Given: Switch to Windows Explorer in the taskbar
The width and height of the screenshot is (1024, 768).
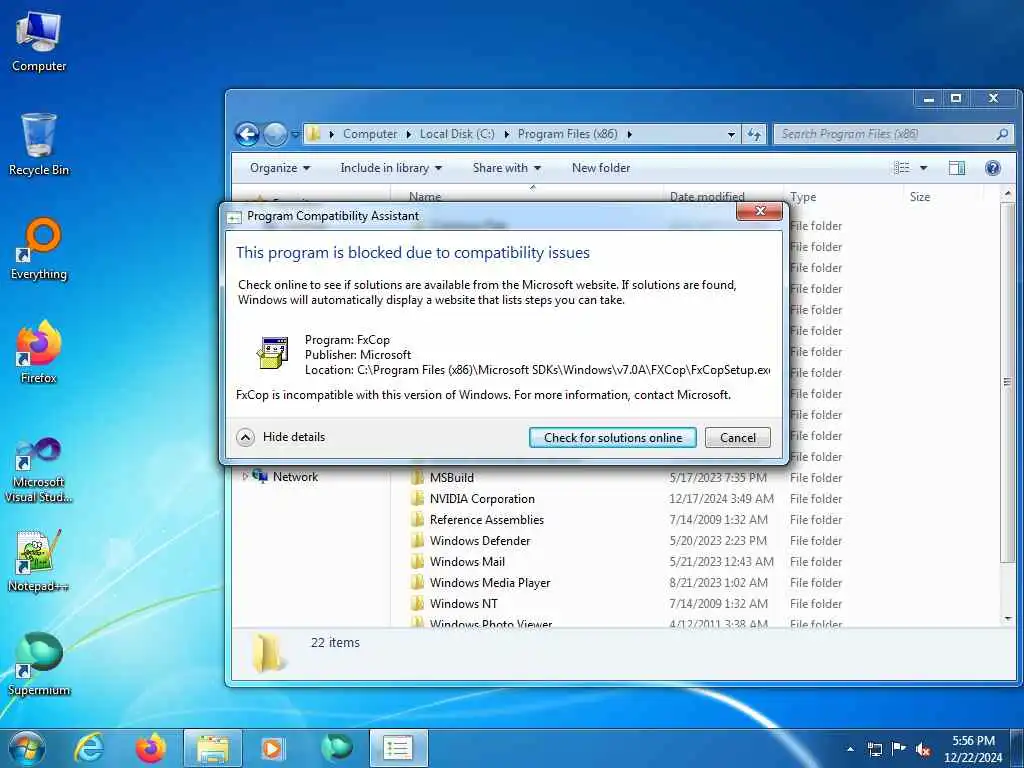Looking at the screenshot, I should (213, 748).
